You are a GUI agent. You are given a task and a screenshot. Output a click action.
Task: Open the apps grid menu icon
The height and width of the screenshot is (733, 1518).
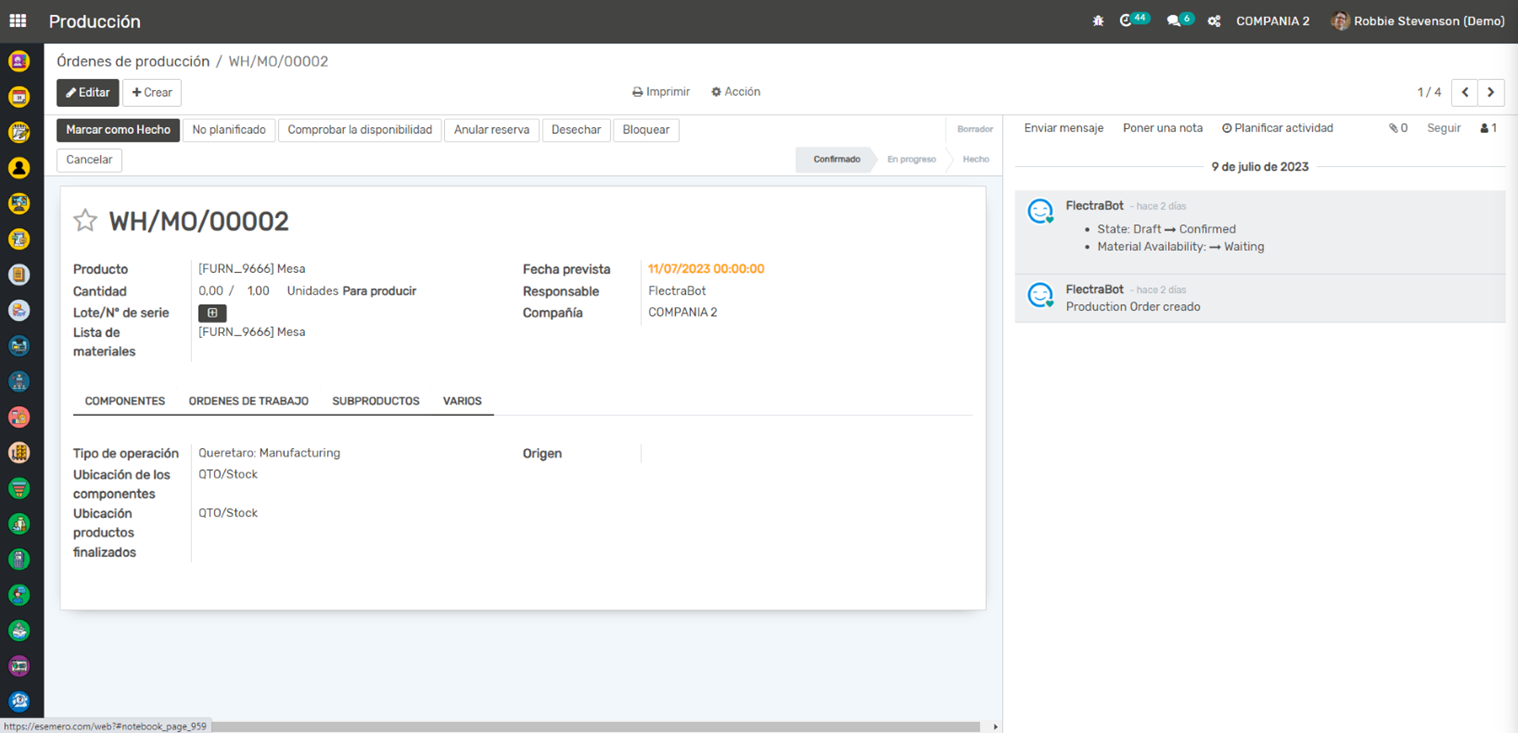click(18, 21)
